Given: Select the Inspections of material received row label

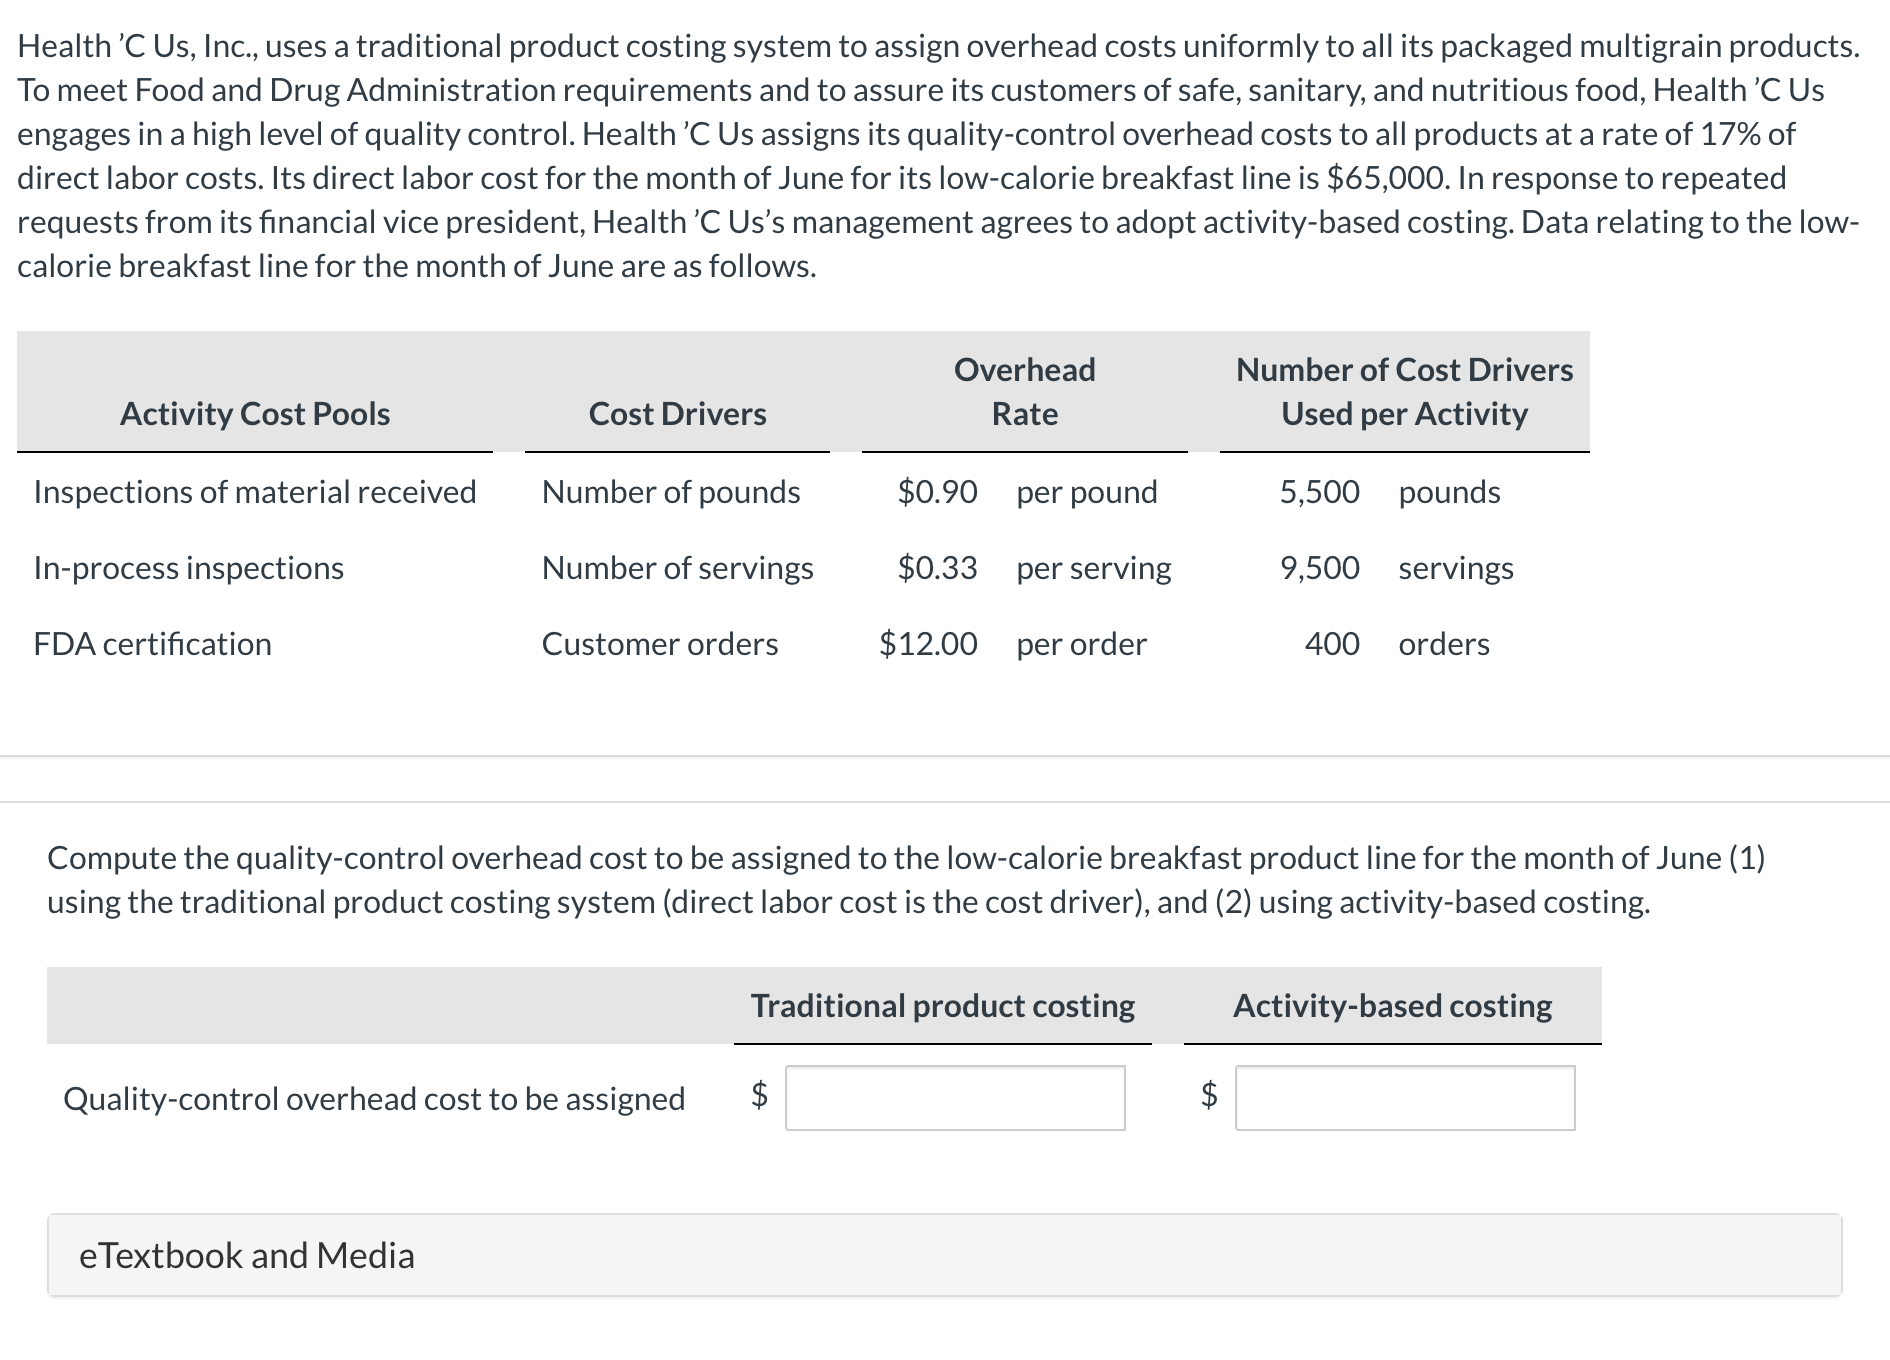Looking at the screenshot, I should tap(255, 492).
